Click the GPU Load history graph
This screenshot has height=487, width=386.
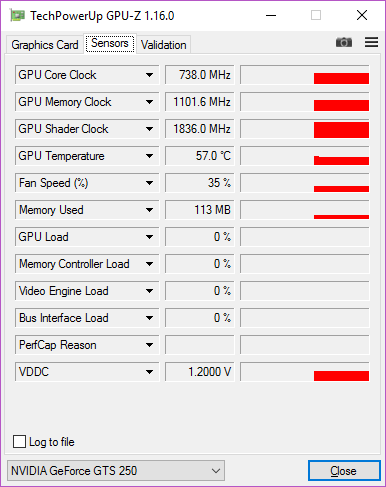tap(305, 237)
